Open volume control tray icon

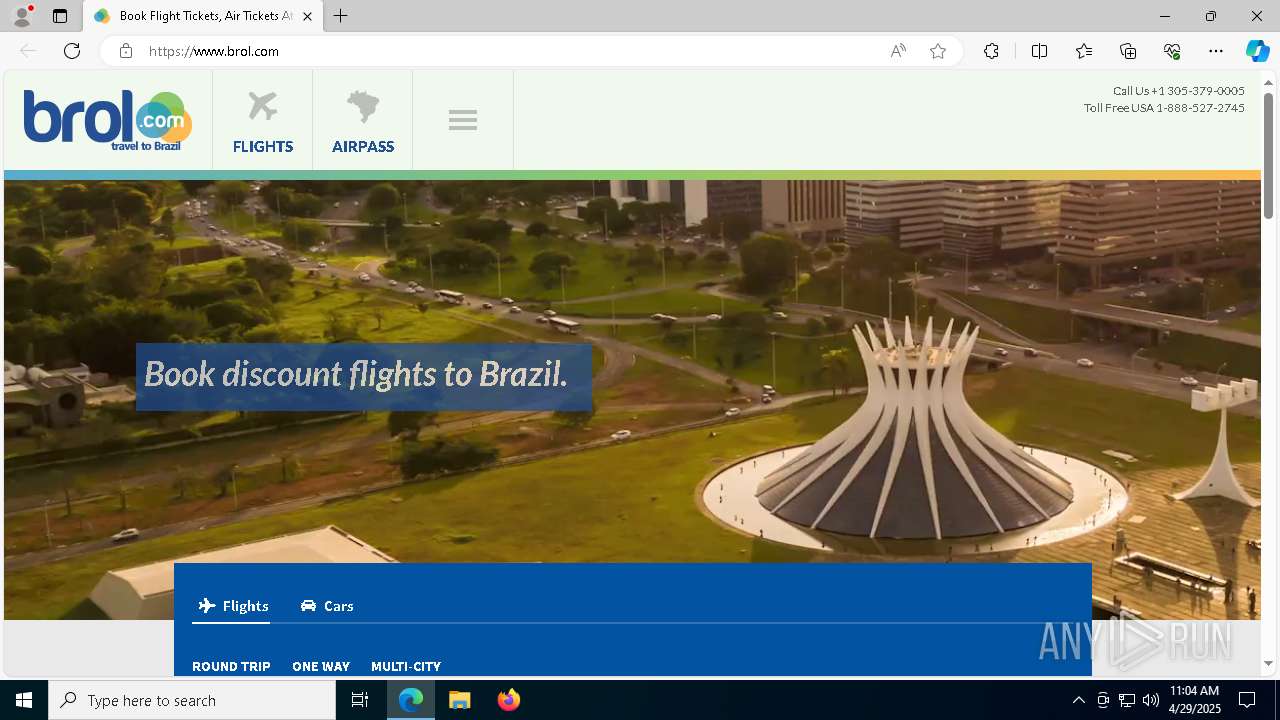click(1151, 700)
